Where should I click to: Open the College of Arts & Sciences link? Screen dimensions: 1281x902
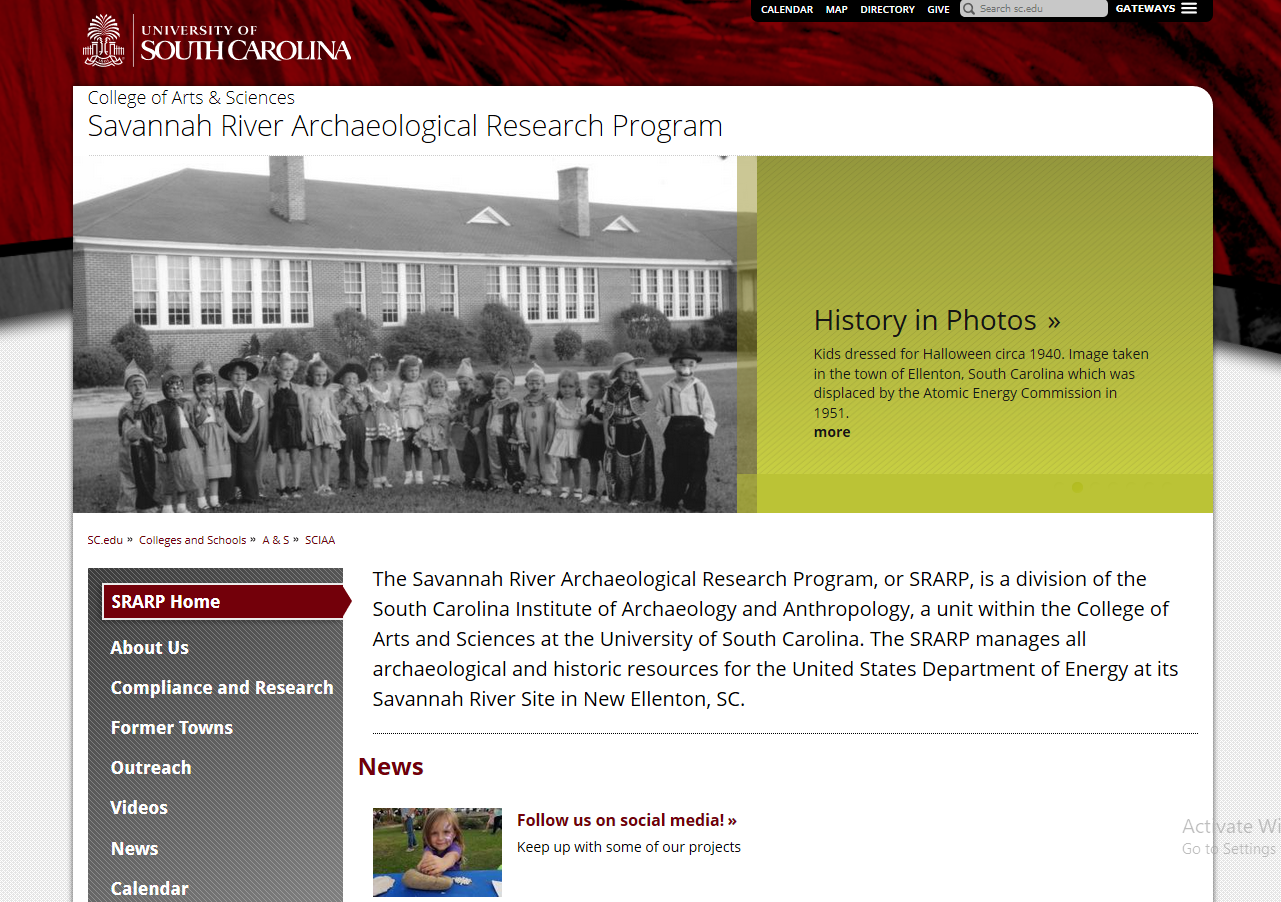[x=191, y=97]
